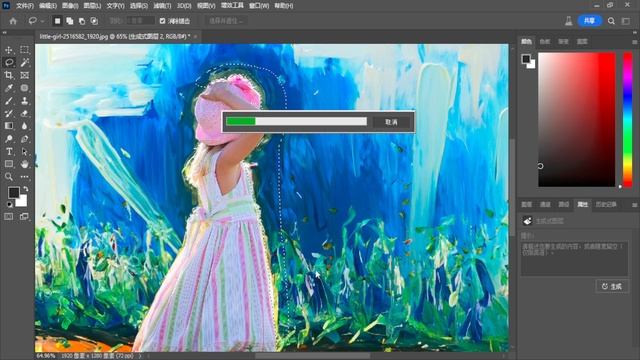Select the Rectangle shape tool
Viewport: 640px width, 360px height.
pyautogui.click(x=9, y=164)
